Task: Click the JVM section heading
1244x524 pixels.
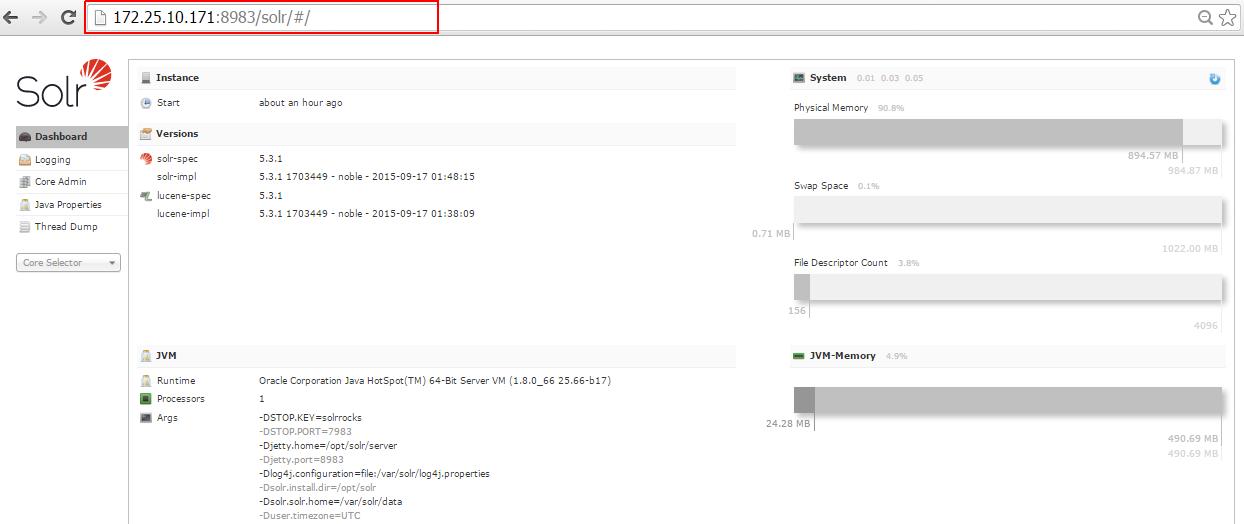Action: point(166,356)
